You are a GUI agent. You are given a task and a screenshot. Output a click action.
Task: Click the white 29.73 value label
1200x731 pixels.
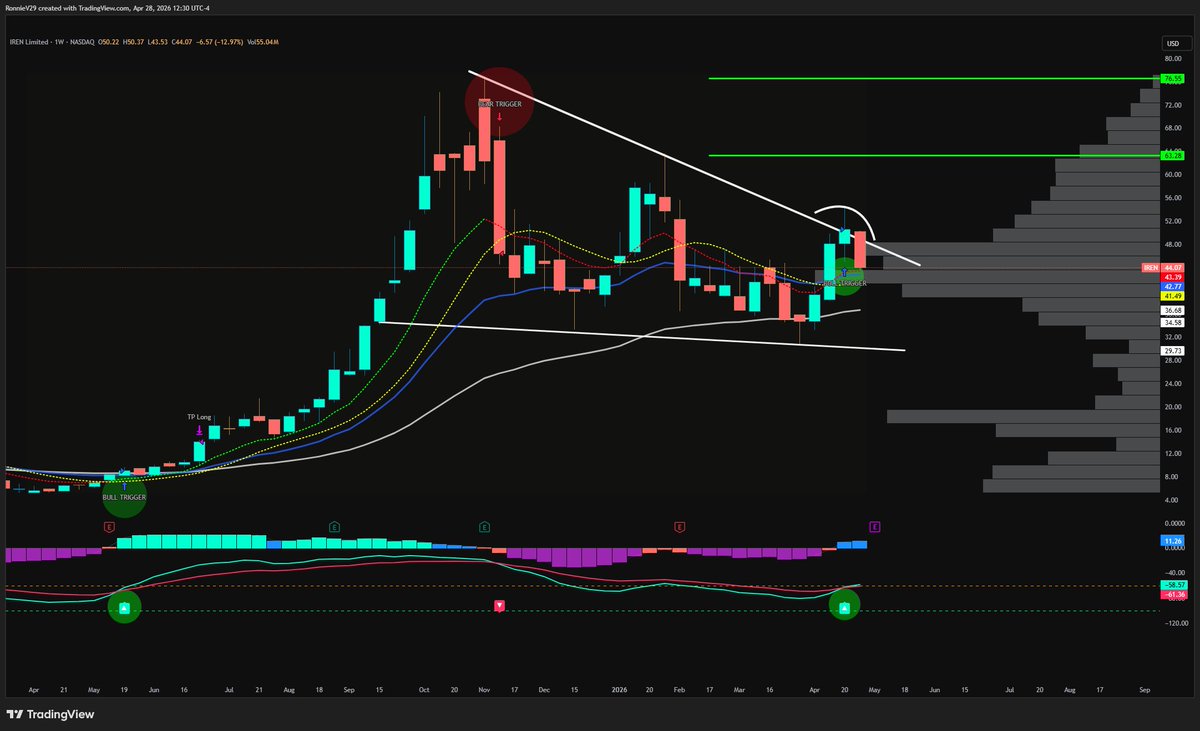[1171, 351]
